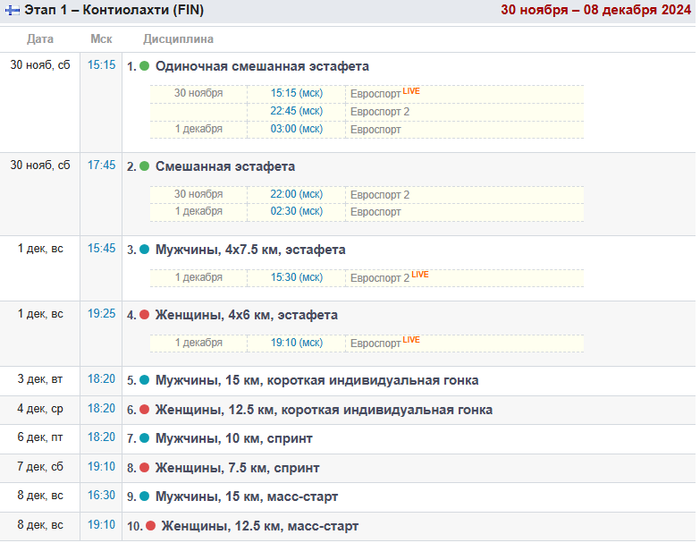Image resolution: width=700 pixels, height=543 pixels.
Task: Click teal dot beside Мужчины, 15 км, масс-старт
Action: click(144, 496)
